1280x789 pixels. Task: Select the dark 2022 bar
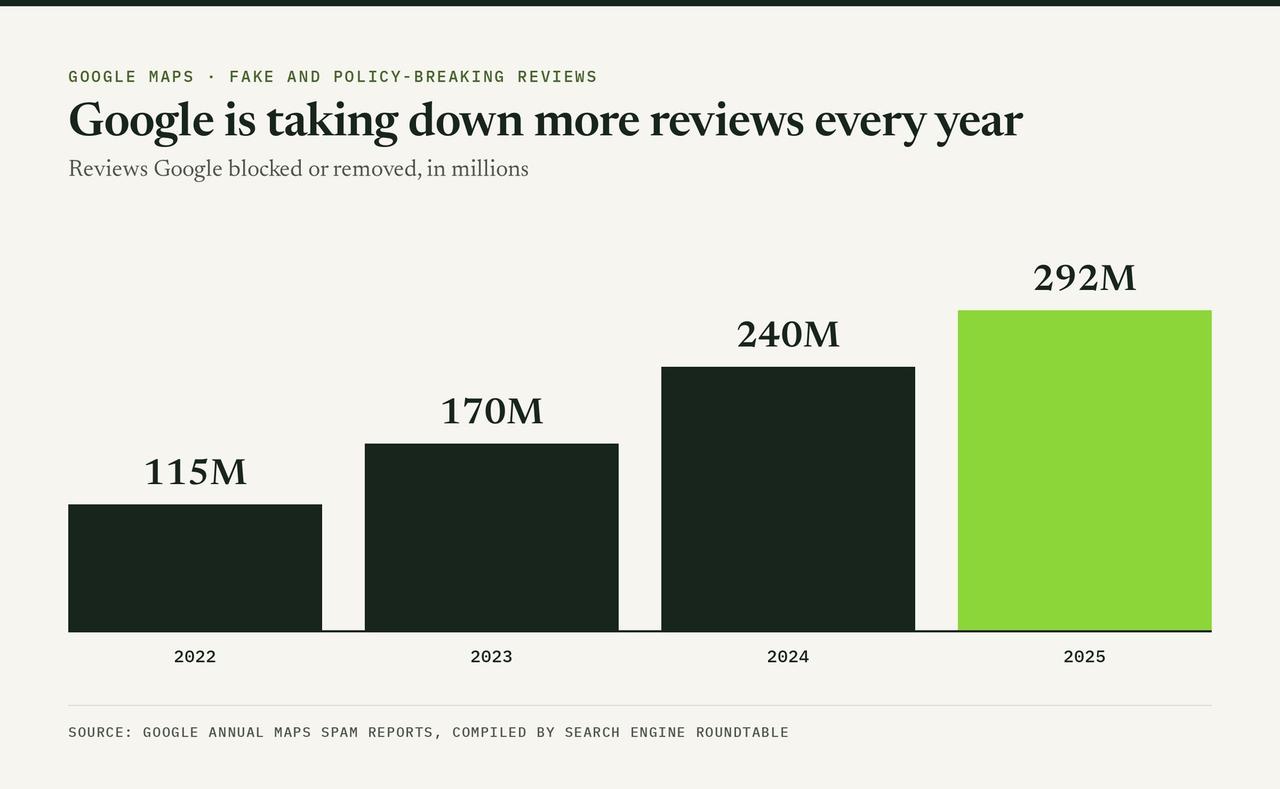195,568
